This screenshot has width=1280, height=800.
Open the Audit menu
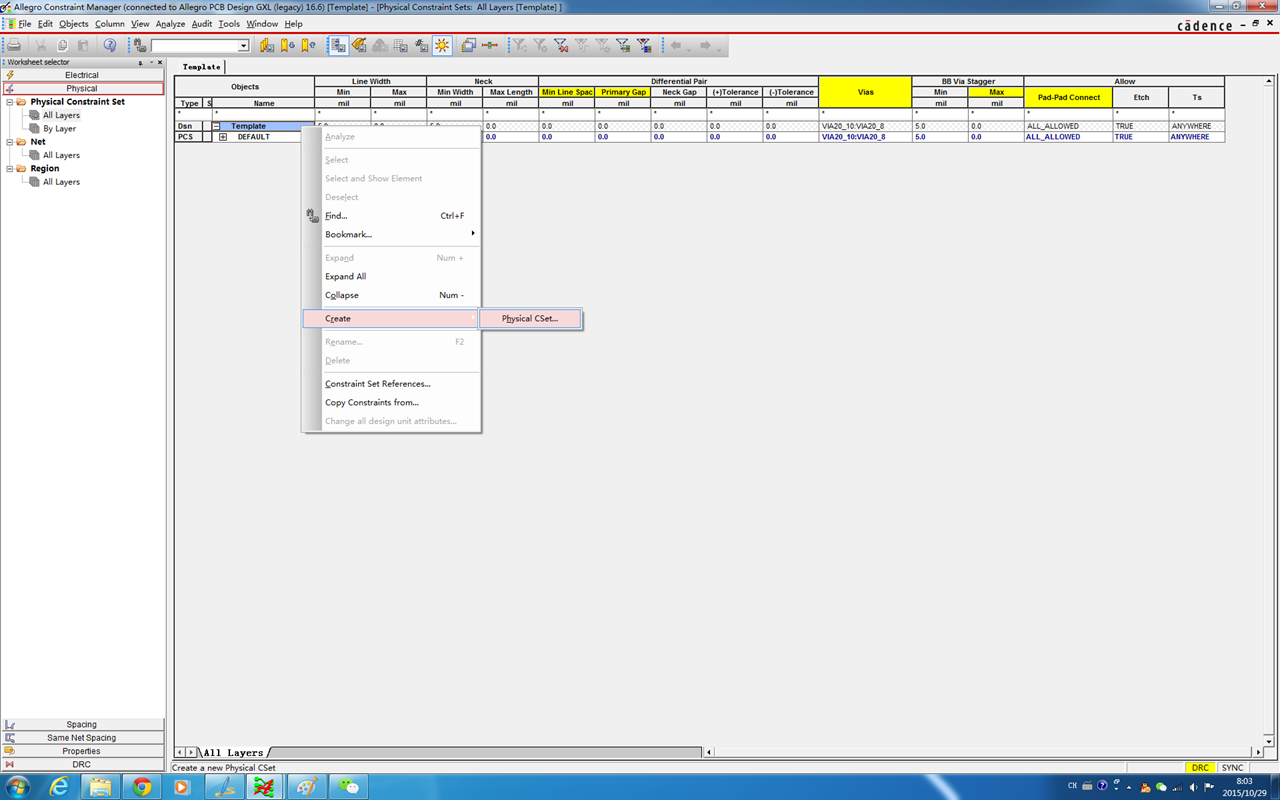[x=202, y=24]
